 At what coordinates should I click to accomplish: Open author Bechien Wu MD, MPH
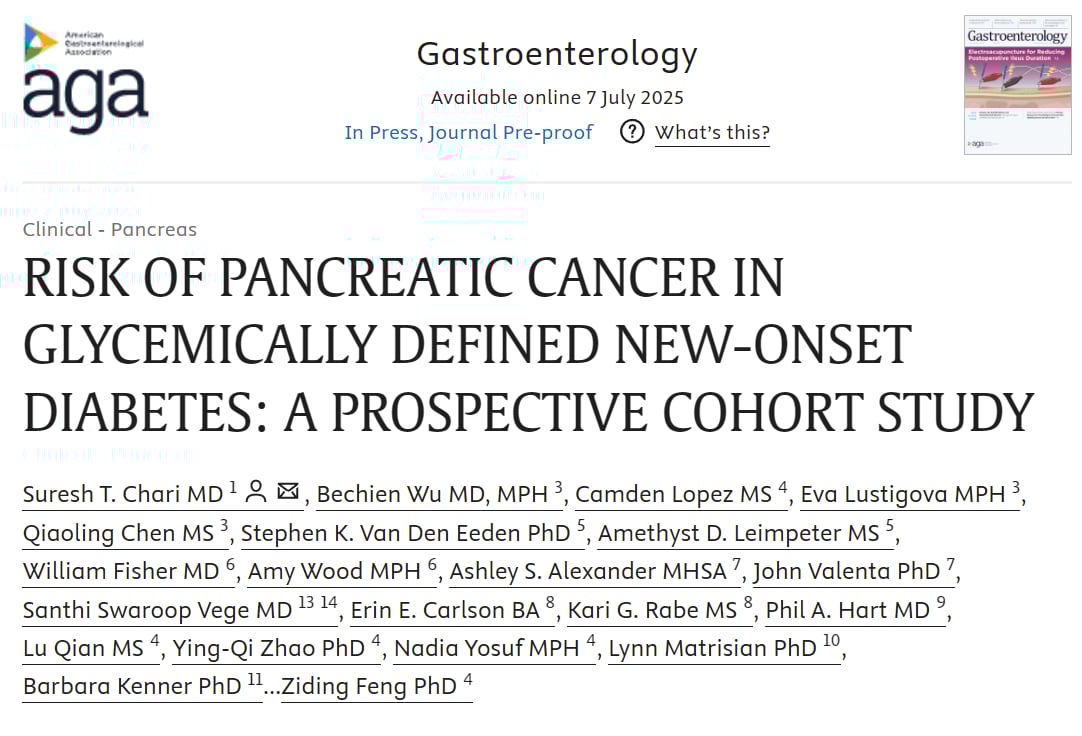433,494
